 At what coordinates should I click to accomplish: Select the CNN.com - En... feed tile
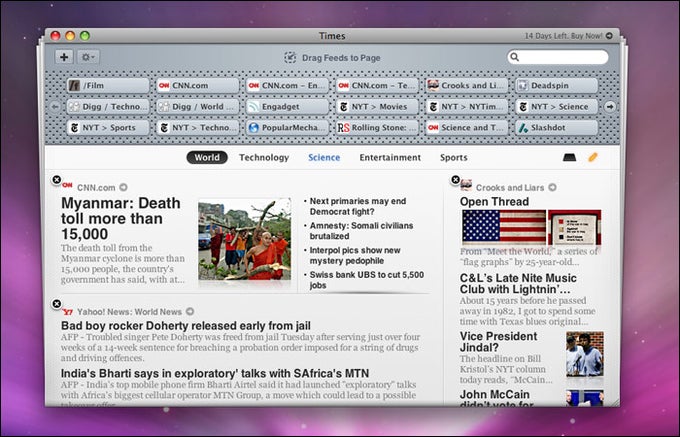(288, 85)
